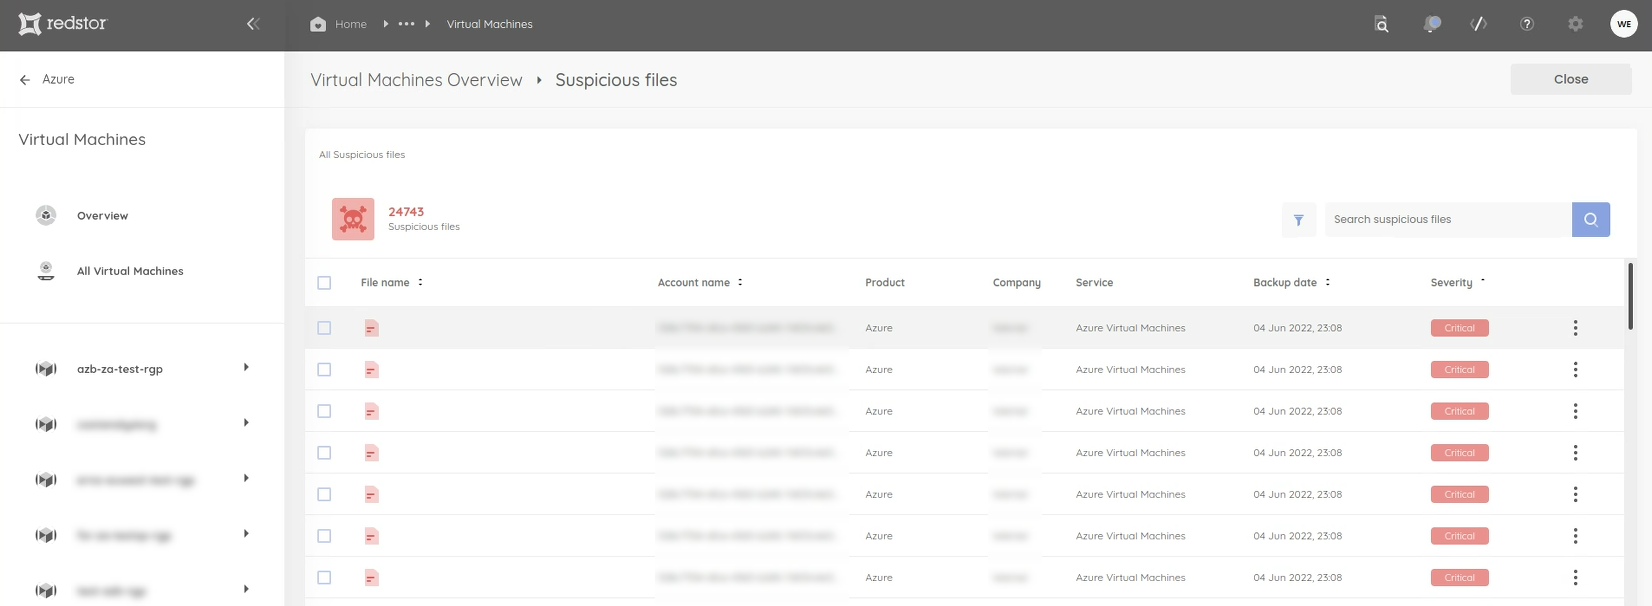Open seventh row three-dot actions menu

click(x=1575, y=578)
